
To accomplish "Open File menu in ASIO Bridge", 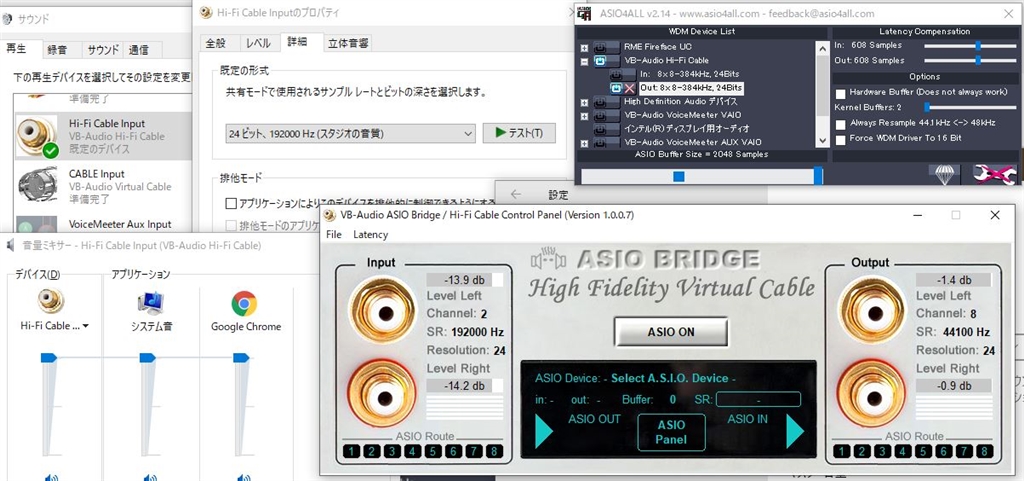I will (x=334, y=234).
